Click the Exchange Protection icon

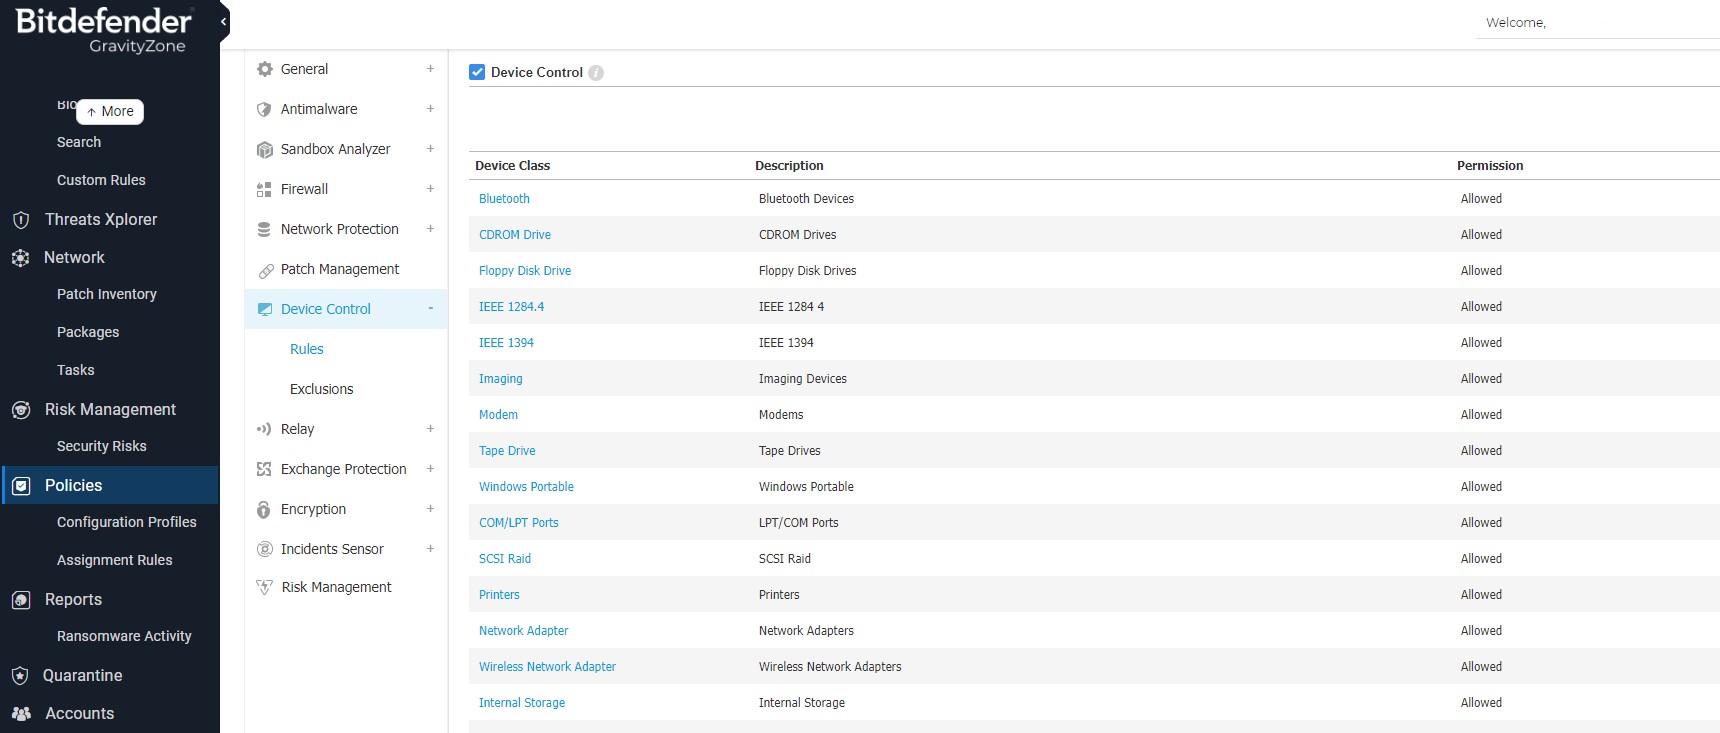point(264,469)
